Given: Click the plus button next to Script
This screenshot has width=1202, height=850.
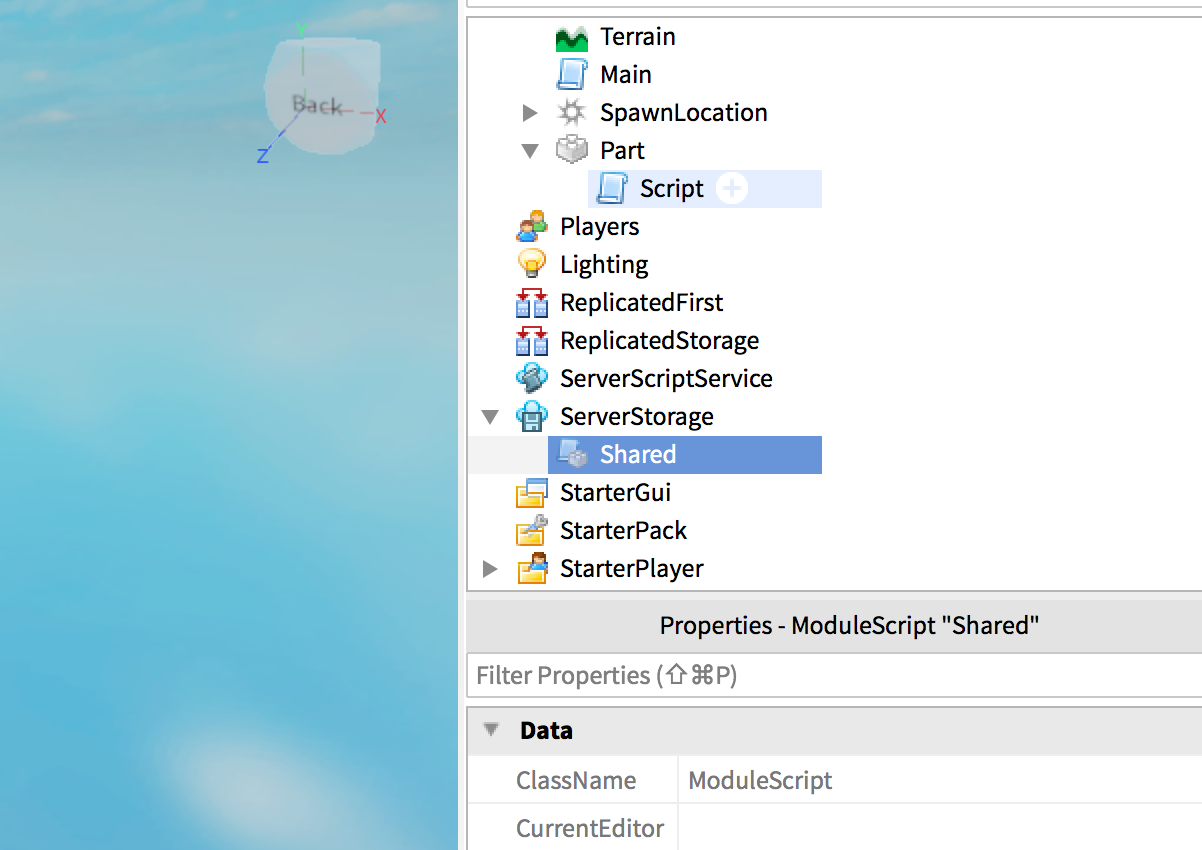Looking at the screenshot, I should [732, 189].
